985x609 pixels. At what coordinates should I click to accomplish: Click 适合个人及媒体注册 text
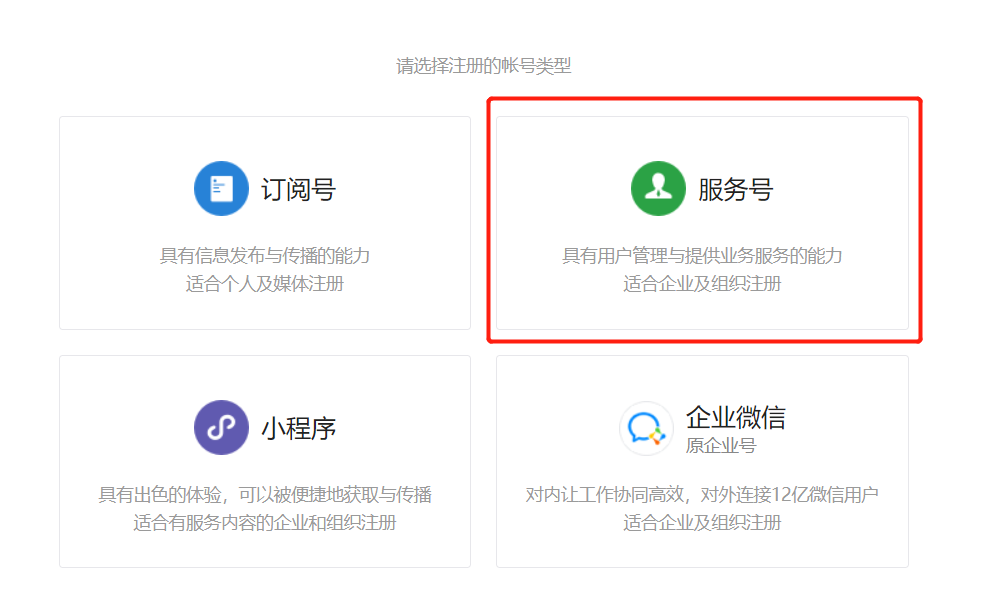(x=264, y=283)
